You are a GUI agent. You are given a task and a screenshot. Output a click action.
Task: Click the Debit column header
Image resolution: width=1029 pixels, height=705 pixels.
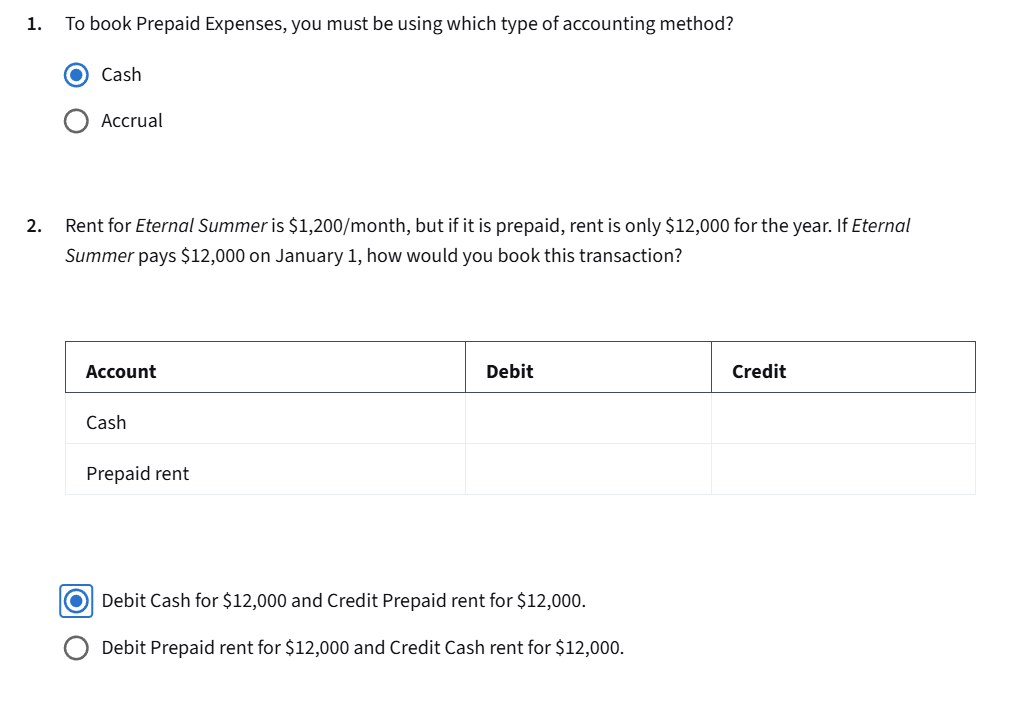coord(510,370)
